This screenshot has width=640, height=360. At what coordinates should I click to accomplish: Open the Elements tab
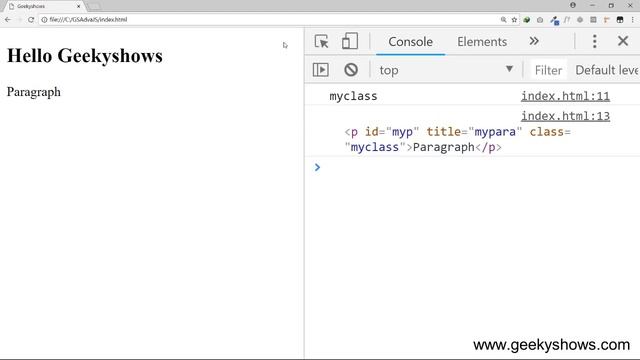coord(482,42)
